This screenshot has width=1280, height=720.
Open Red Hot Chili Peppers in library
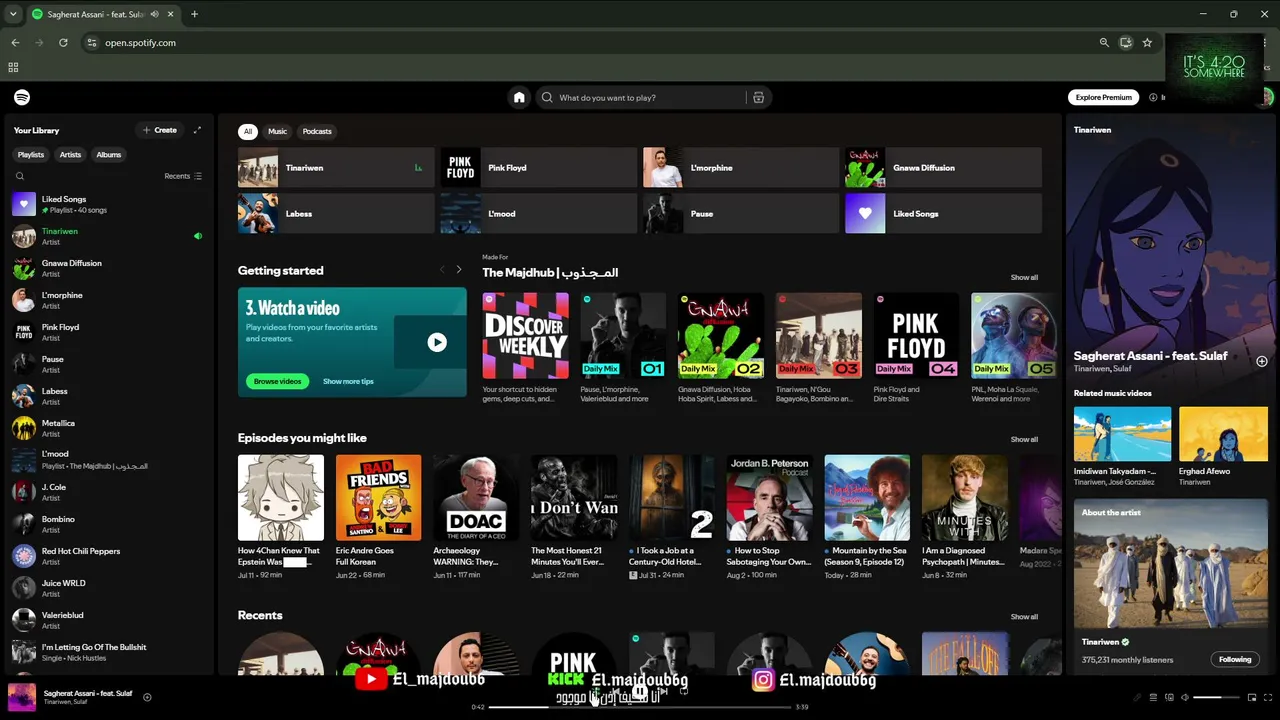tap(108, 556)
